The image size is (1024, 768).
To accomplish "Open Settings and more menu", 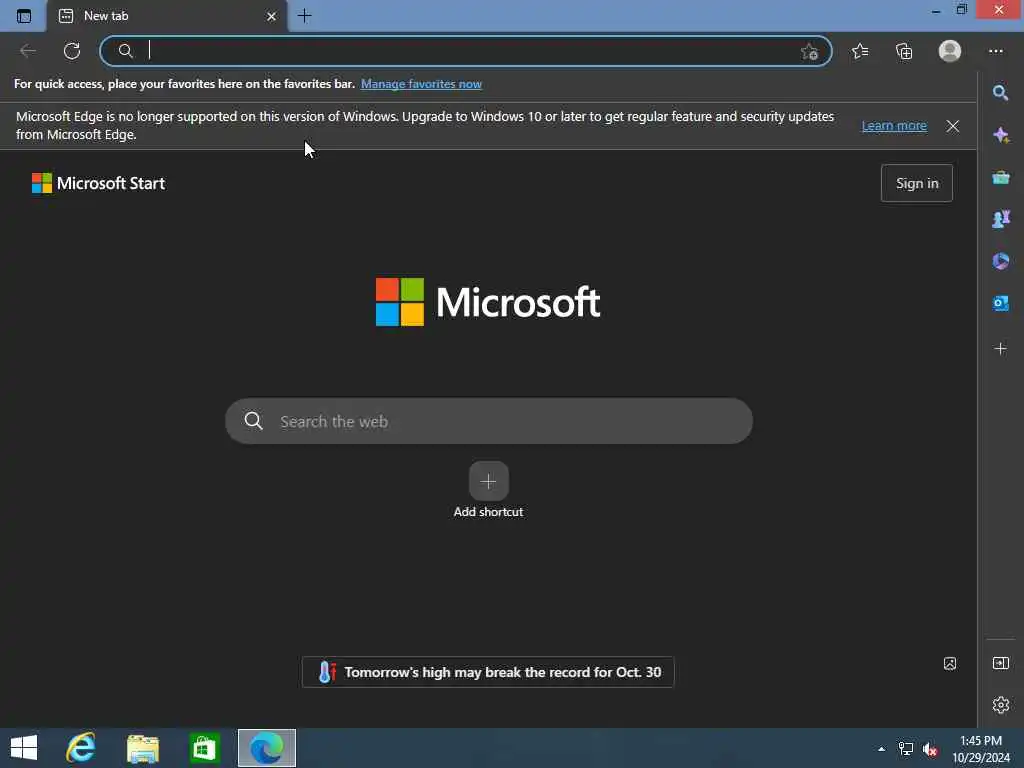I will pyautogui.click(x=996, y=51).
